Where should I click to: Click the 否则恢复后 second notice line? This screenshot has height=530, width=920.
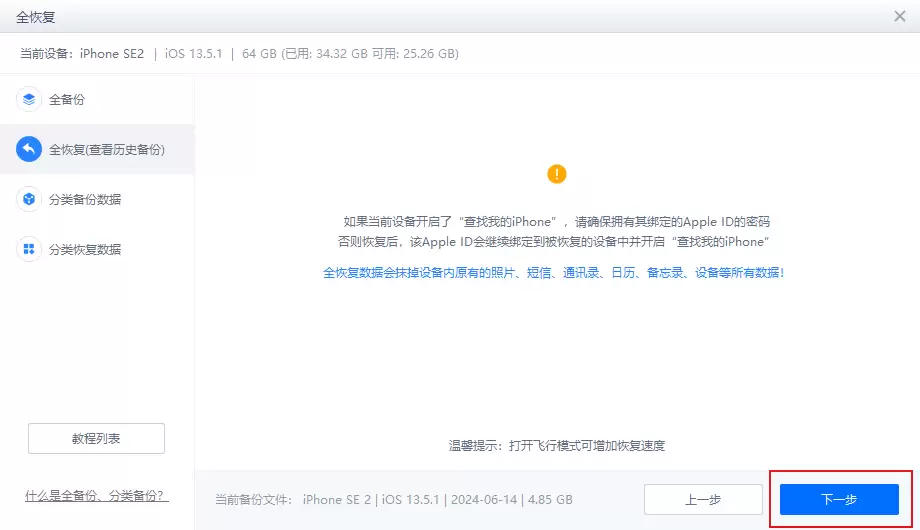point(553,242)
